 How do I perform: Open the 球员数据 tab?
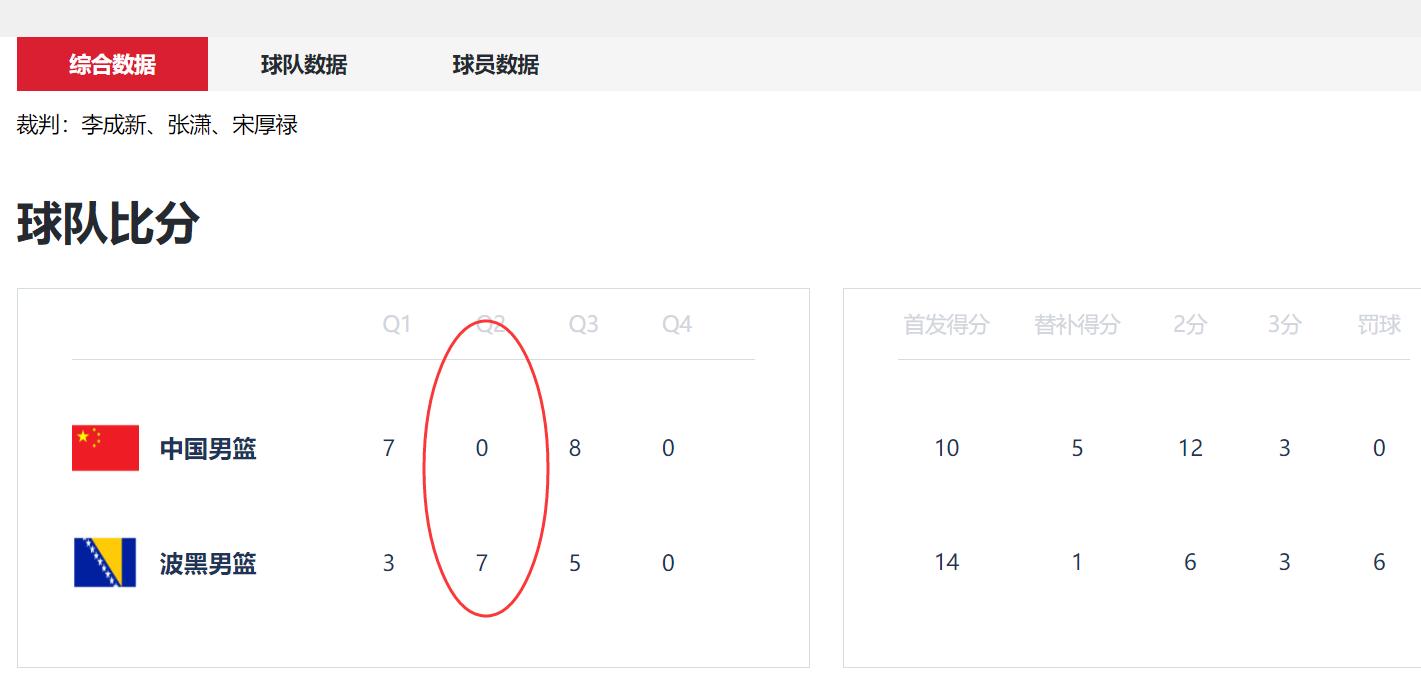(496, 64)
